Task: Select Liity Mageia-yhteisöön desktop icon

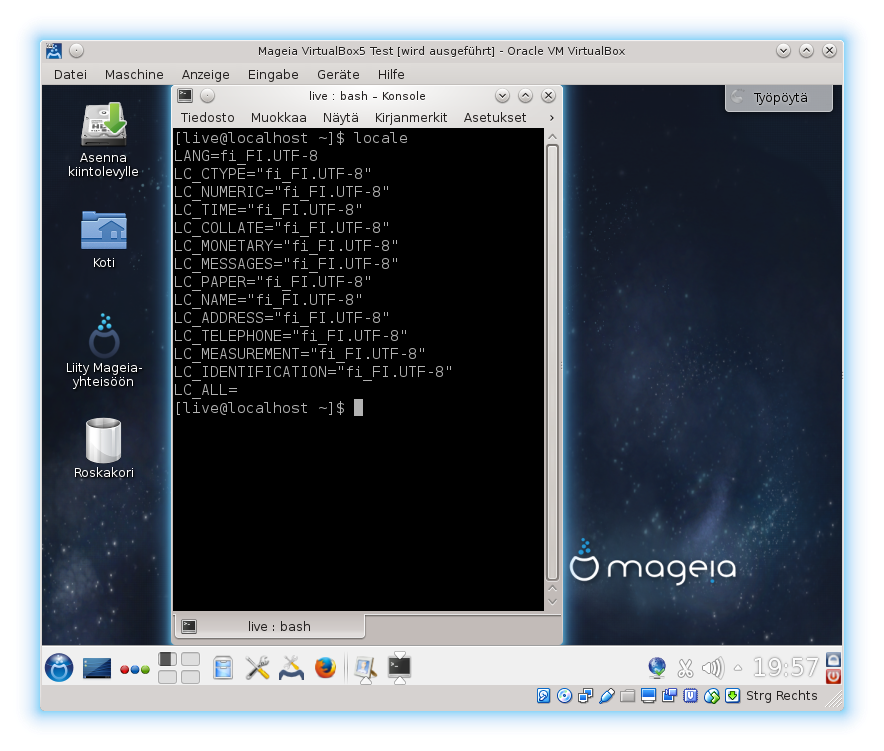Action: click(104, 351)
